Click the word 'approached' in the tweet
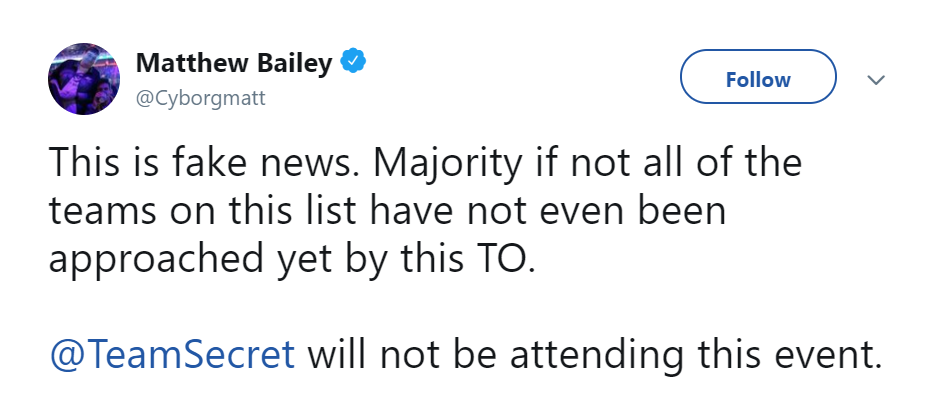The width and height of the screenshot is (929, 394). click(155, 259)
